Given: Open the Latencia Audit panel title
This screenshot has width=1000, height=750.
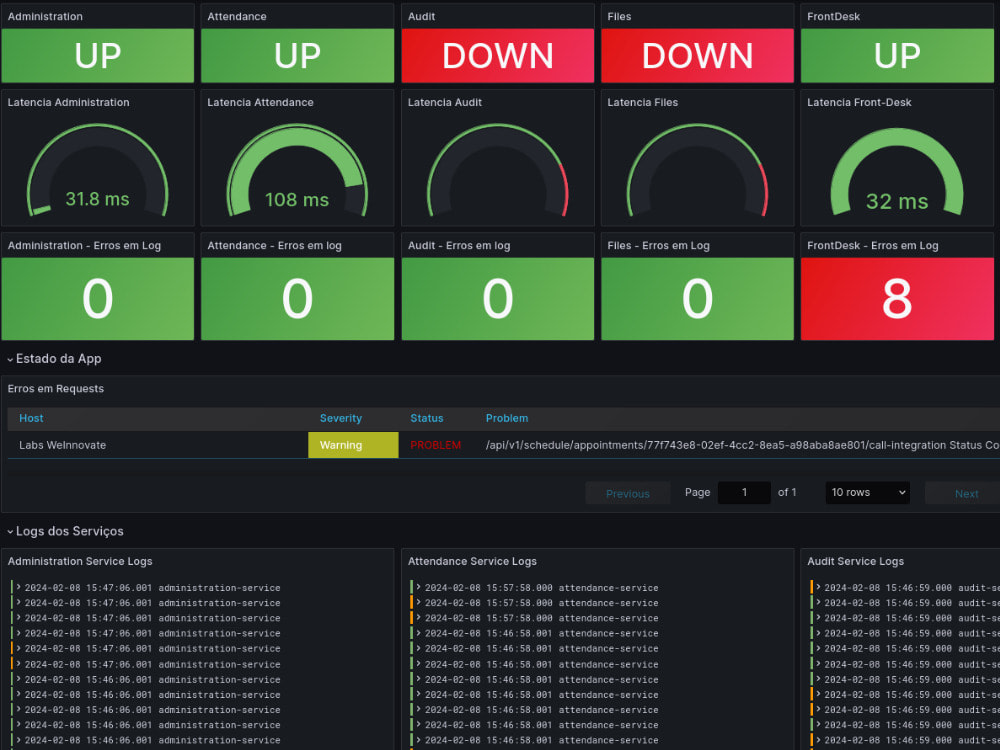Looking at the screenshot, I should coord(445,102).
